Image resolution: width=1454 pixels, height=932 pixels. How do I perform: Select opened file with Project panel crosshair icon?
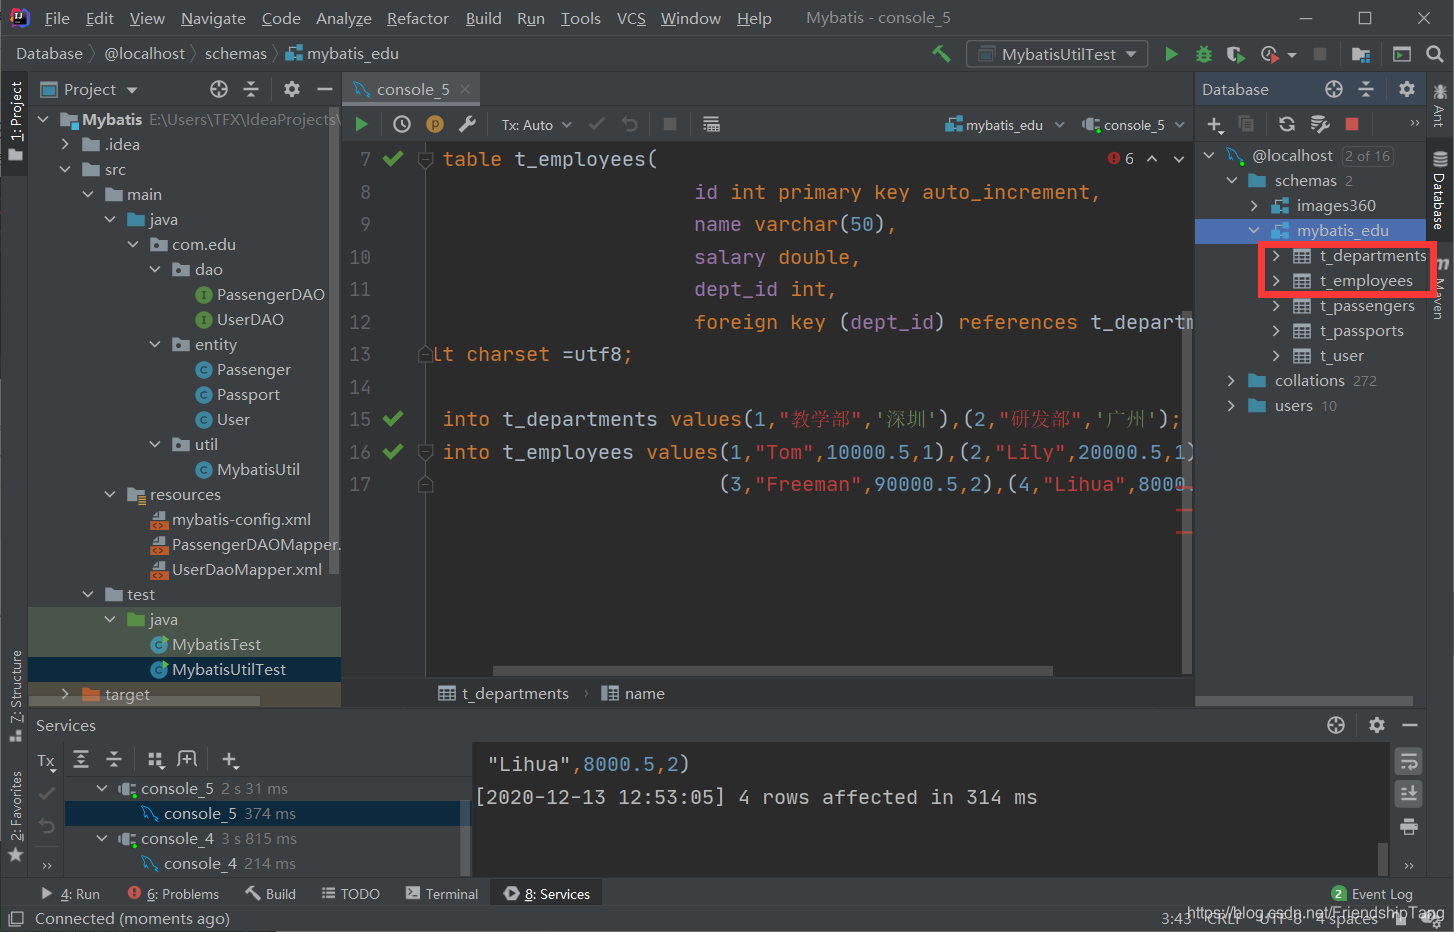219,89
